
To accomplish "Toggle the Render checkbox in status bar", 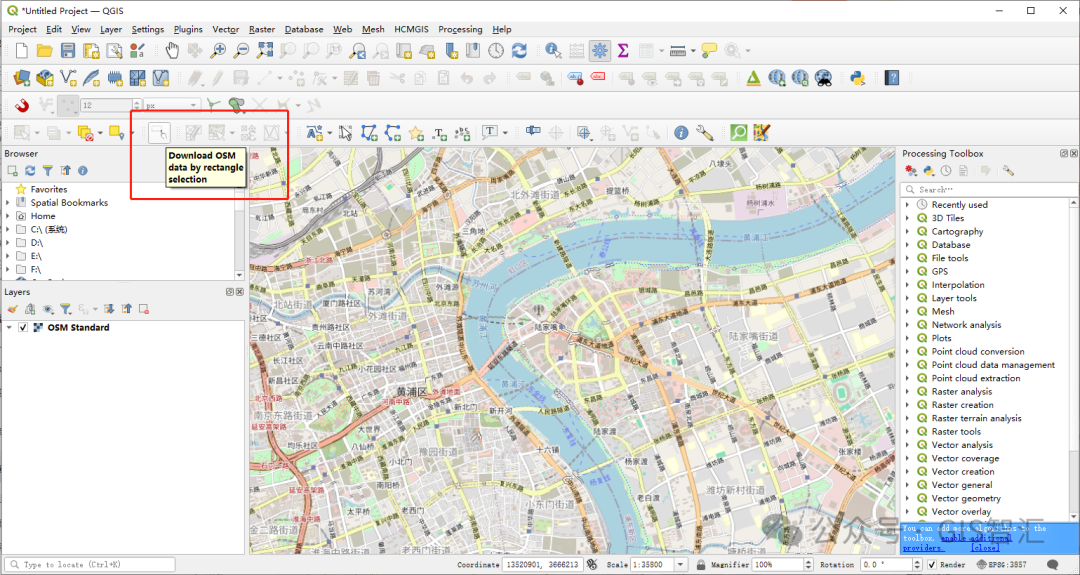I will (931, 565).
